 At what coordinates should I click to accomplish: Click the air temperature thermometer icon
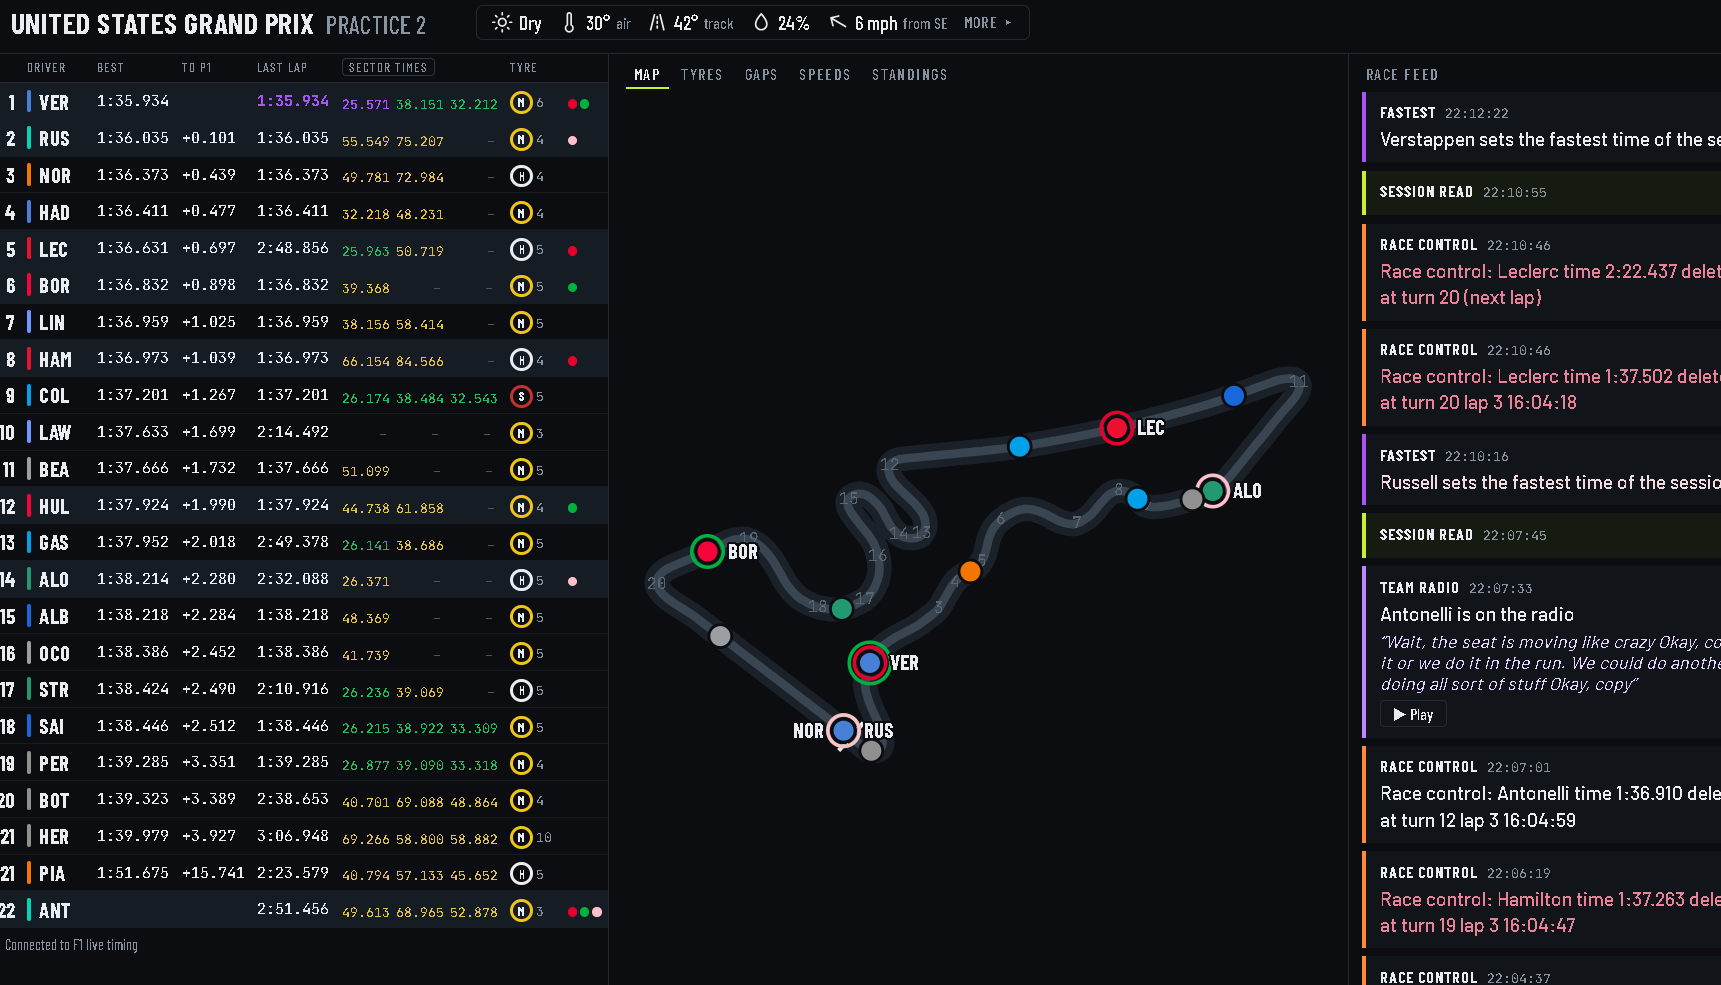569,23
